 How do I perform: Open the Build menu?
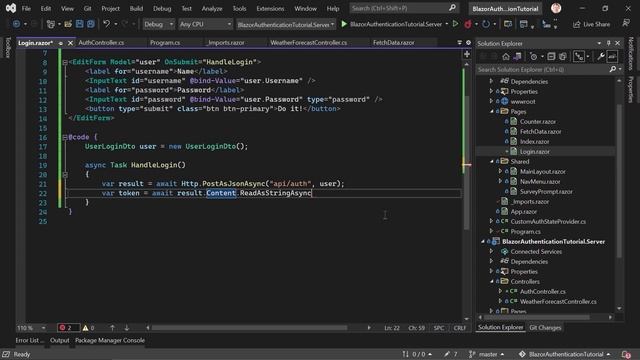pyautogui.click(x=136, y=8)
